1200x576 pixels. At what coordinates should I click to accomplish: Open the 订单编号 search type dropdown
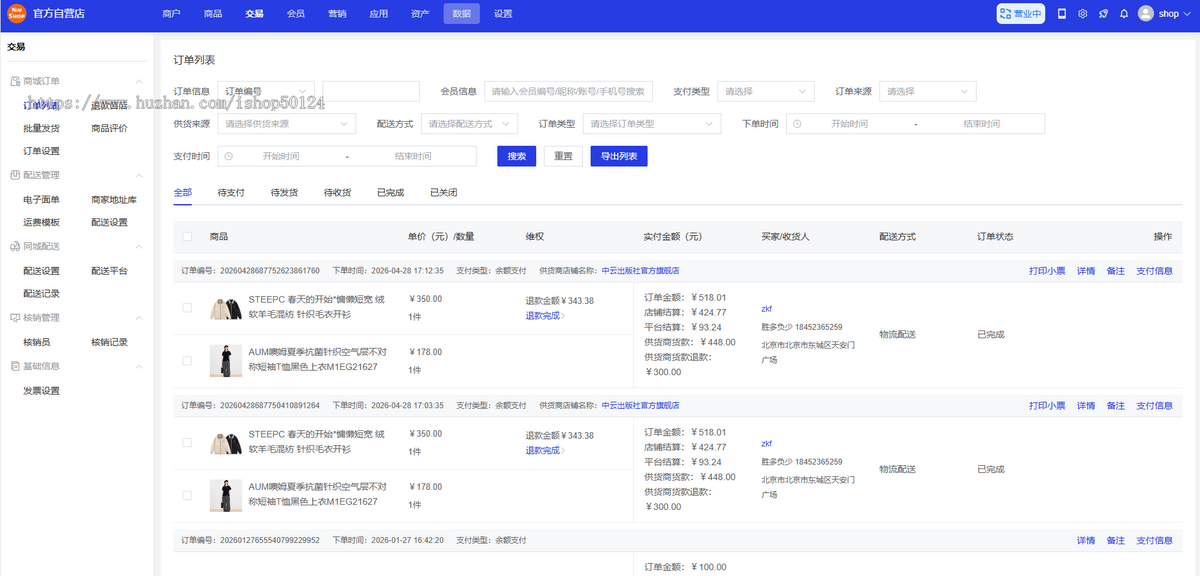point(266,91)
